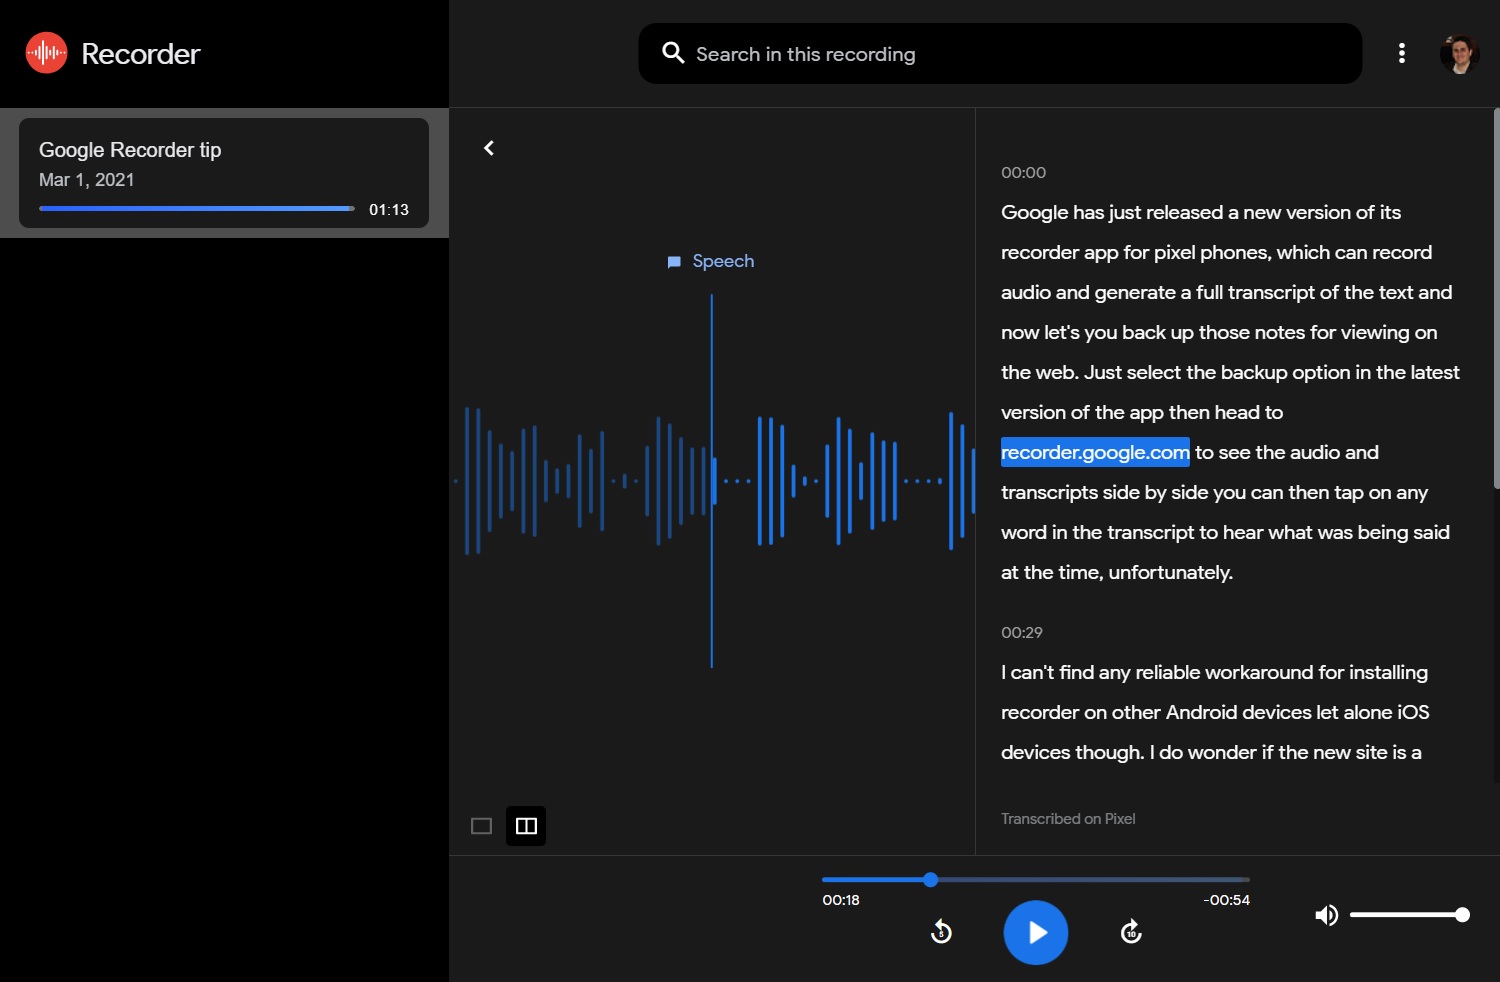Switch to split side-by-side view layout
This screenshot has width=1500, height=982.
[526, 826]
